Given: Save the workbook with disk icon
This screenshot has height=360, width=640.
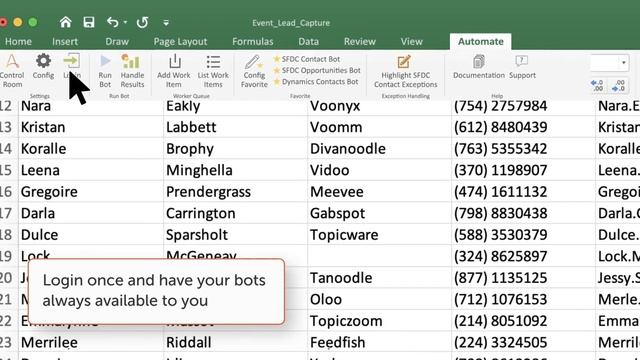Looking at the screenshot, I should pyautogui.click(x=89, y=22).
